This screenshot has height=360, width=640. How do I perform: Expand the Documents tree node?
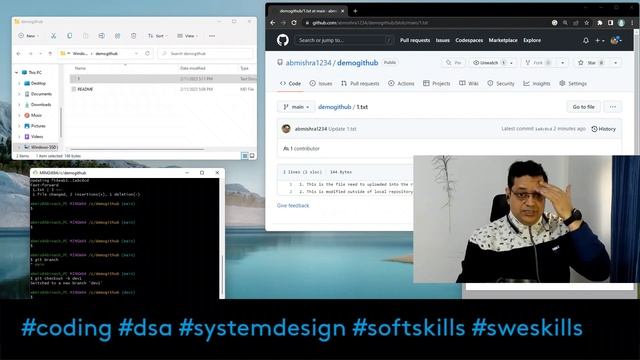[19, 94]
